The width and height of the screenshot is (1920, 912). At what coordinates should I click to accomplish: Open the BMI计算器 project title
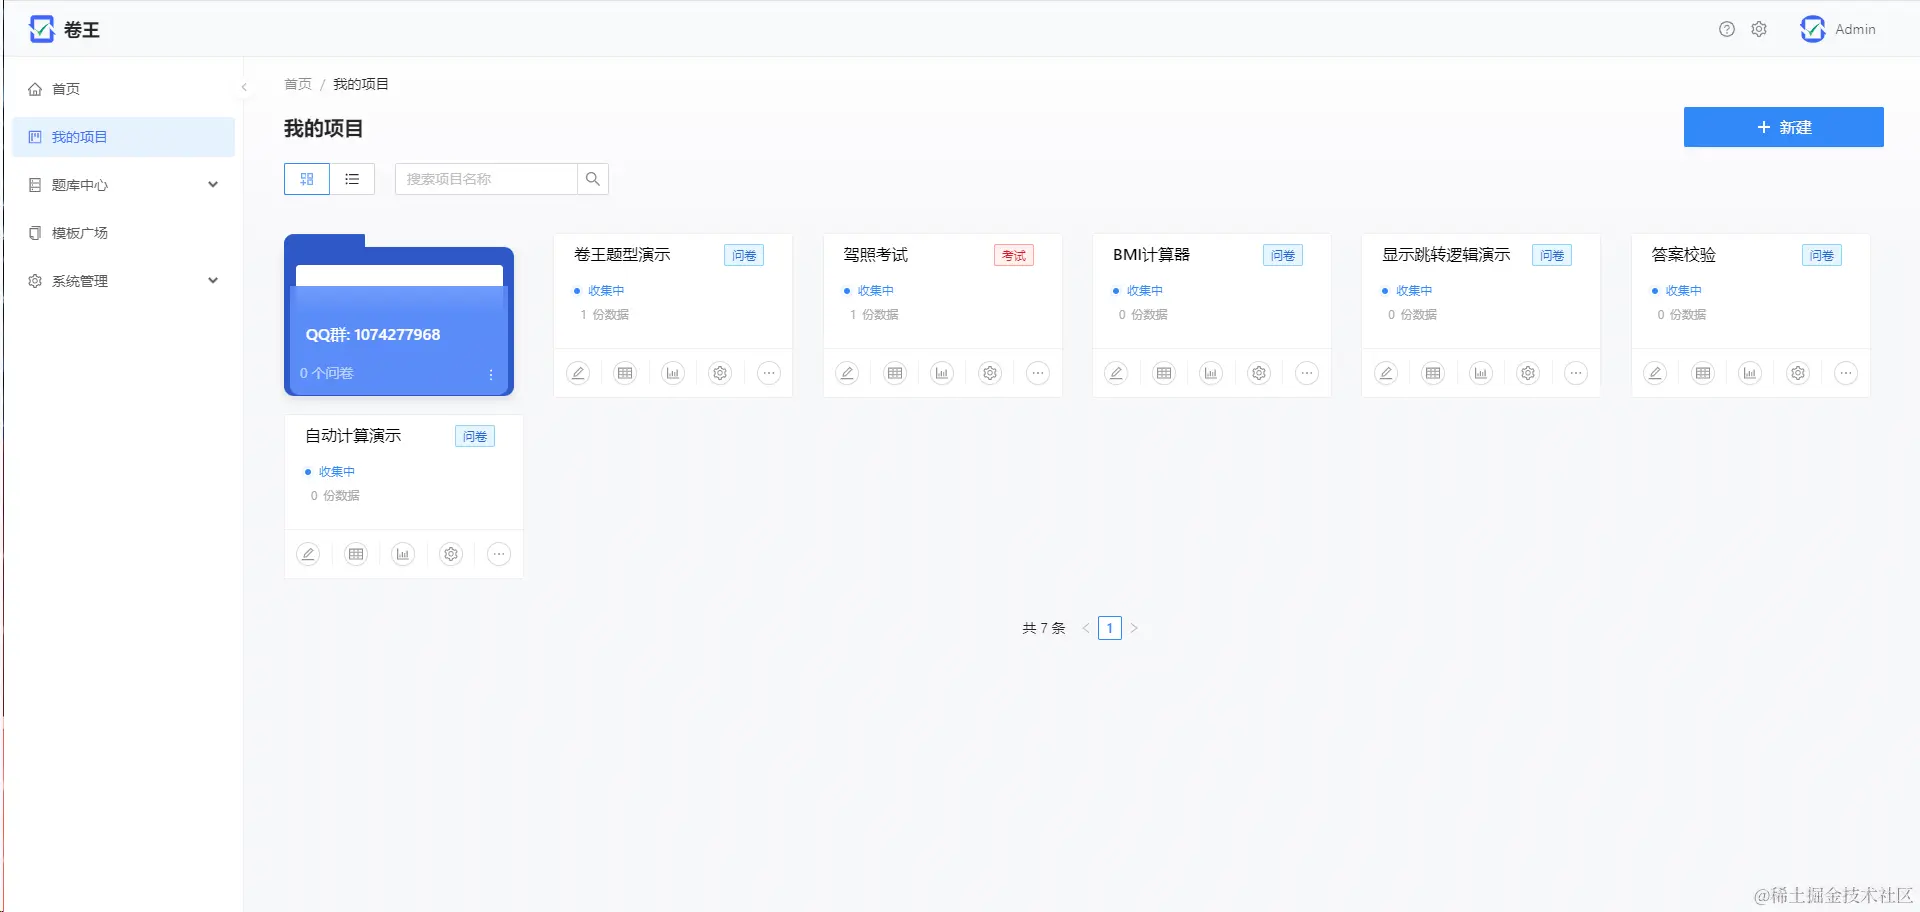1152,255
